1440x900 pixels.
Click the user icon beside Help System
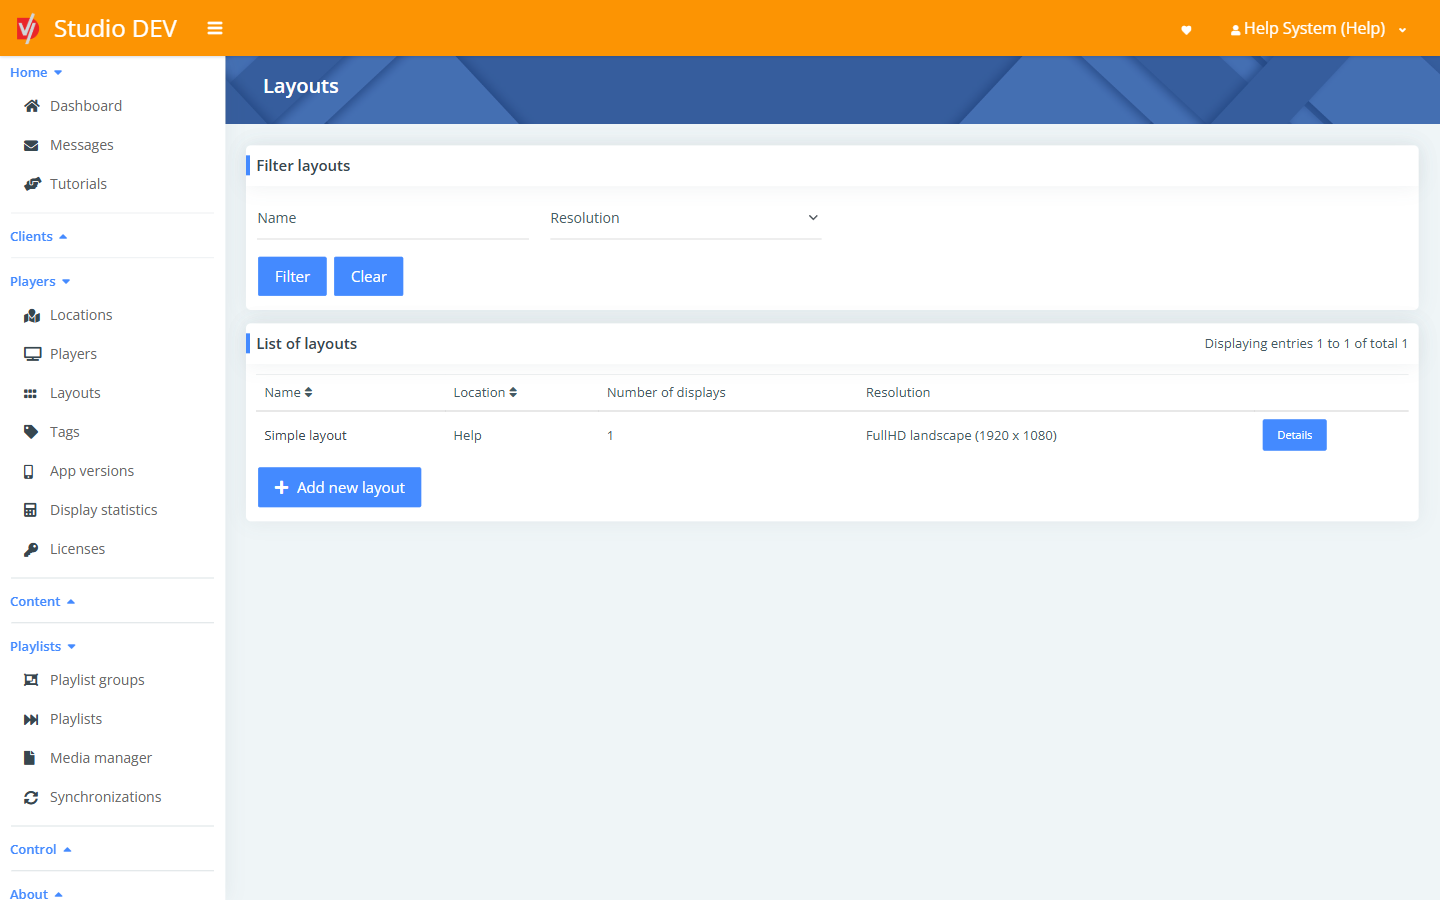click(1236, 30)
